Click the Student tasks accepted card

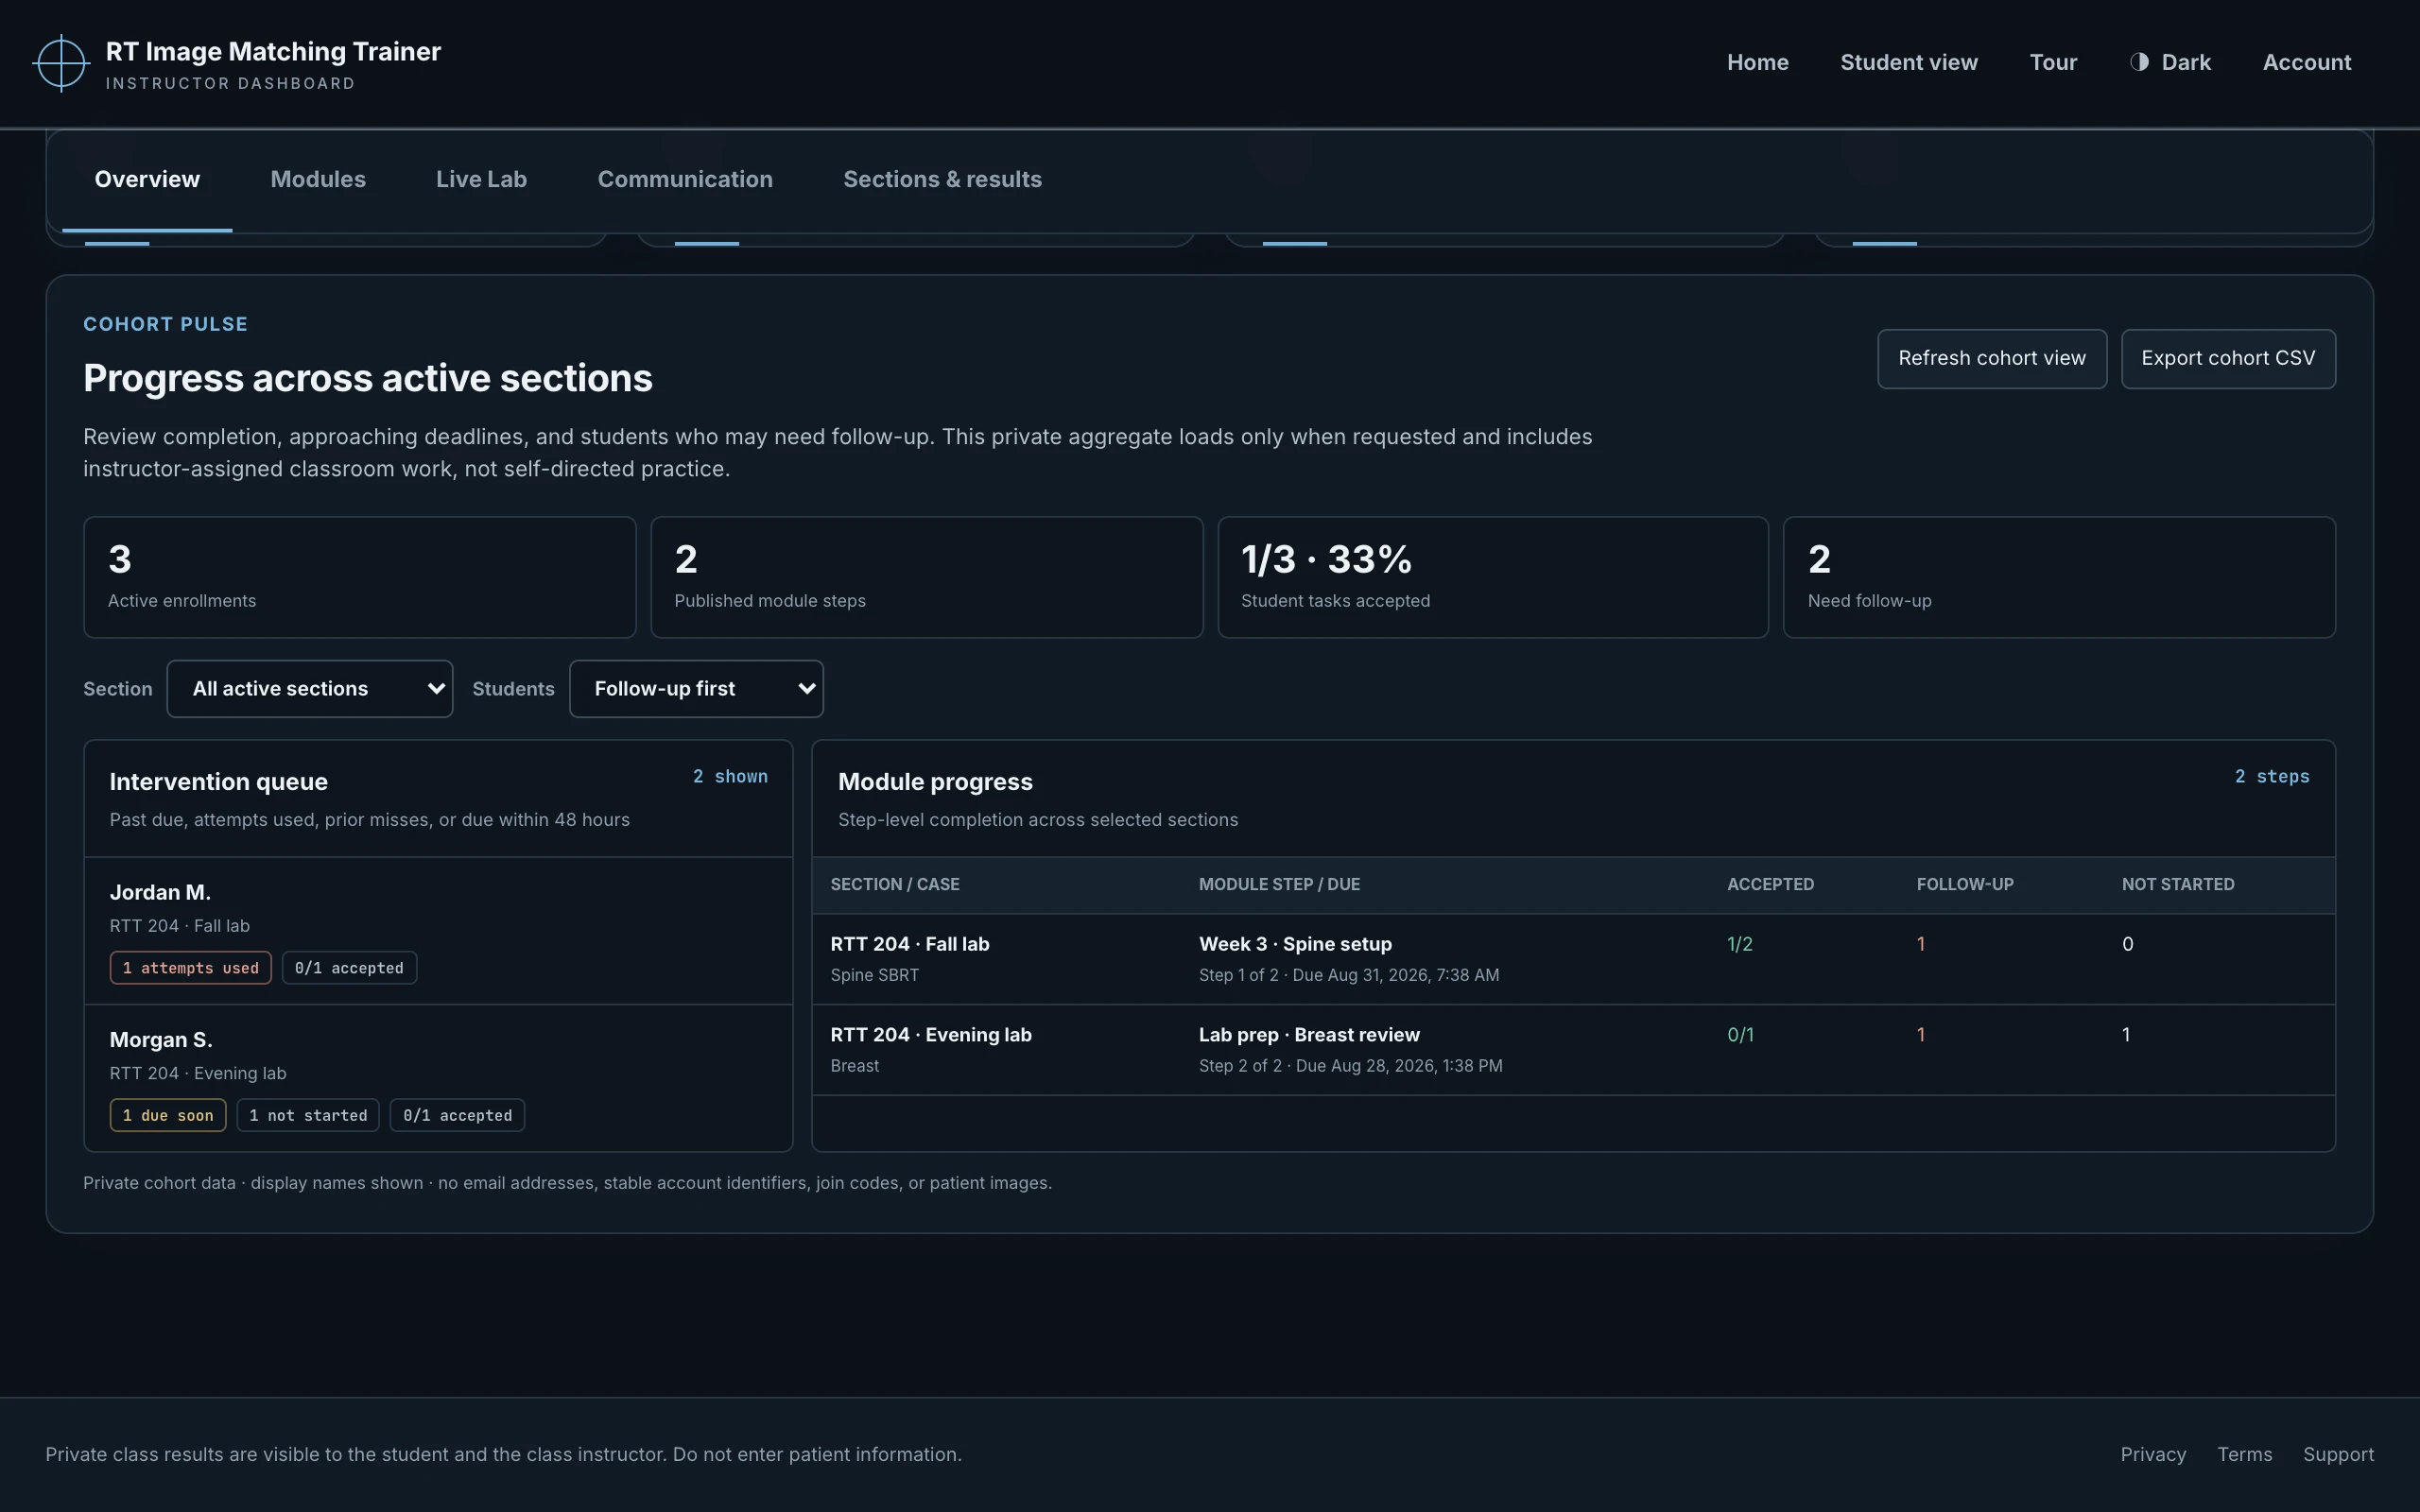point(1493,577)
